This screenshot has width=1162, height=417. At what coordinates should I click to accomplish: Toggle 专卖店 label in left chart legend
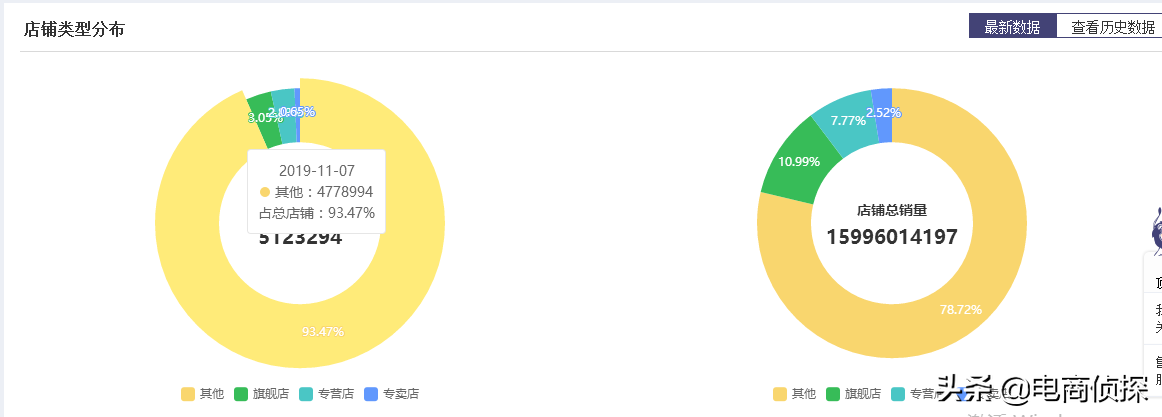(x=401, y=394)
